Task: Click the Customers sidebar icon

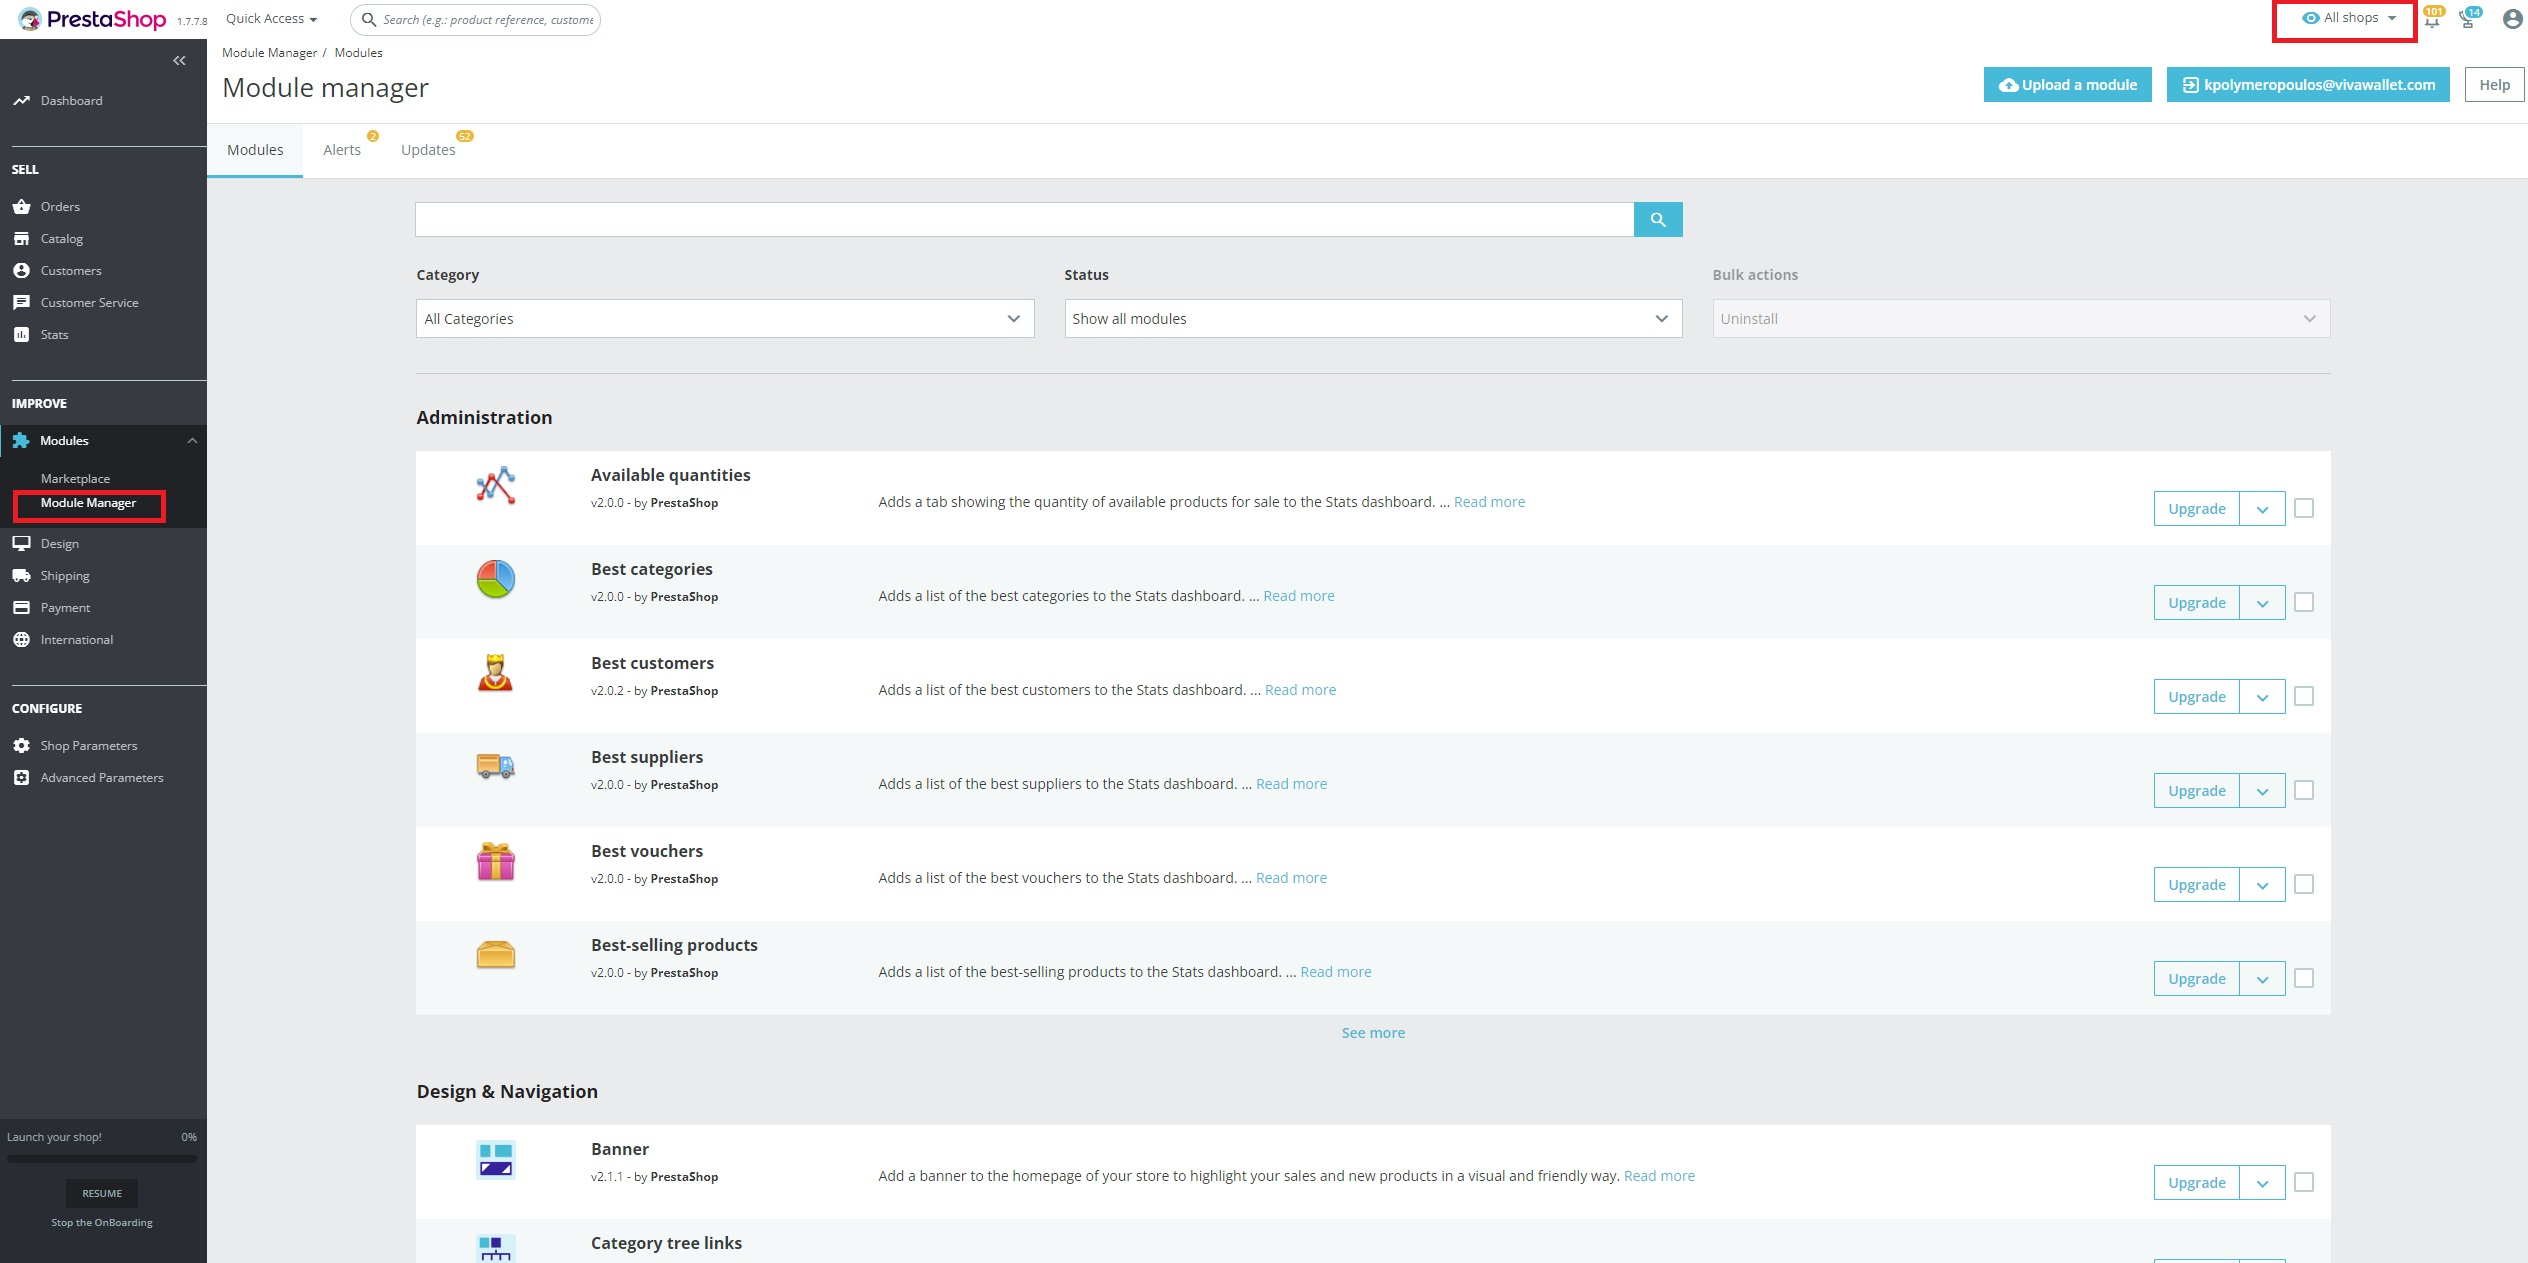Action: tap(21, 269)
